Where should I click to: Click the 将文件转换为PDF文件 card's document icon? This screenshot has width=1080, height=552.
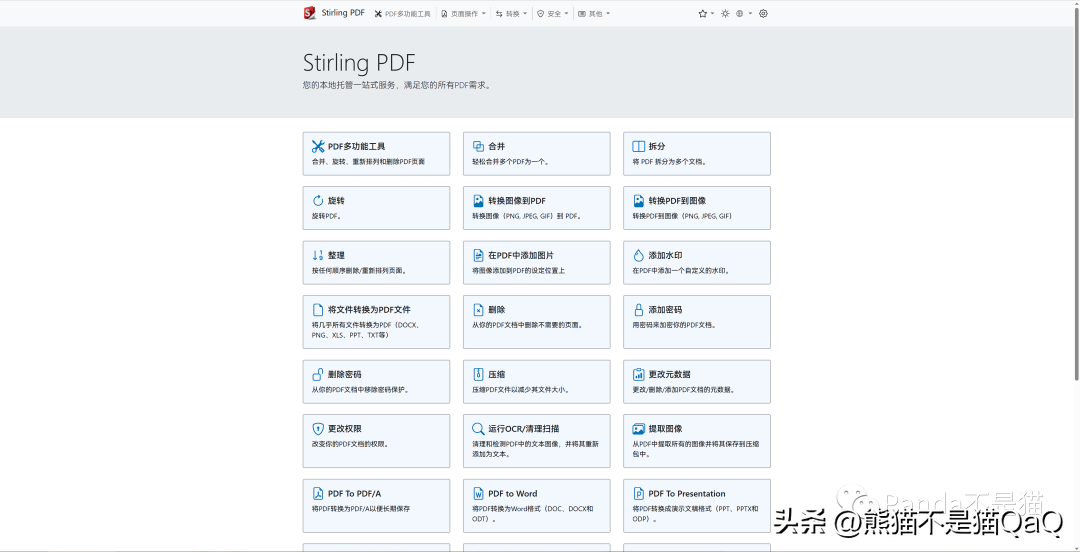pos(318,309)
